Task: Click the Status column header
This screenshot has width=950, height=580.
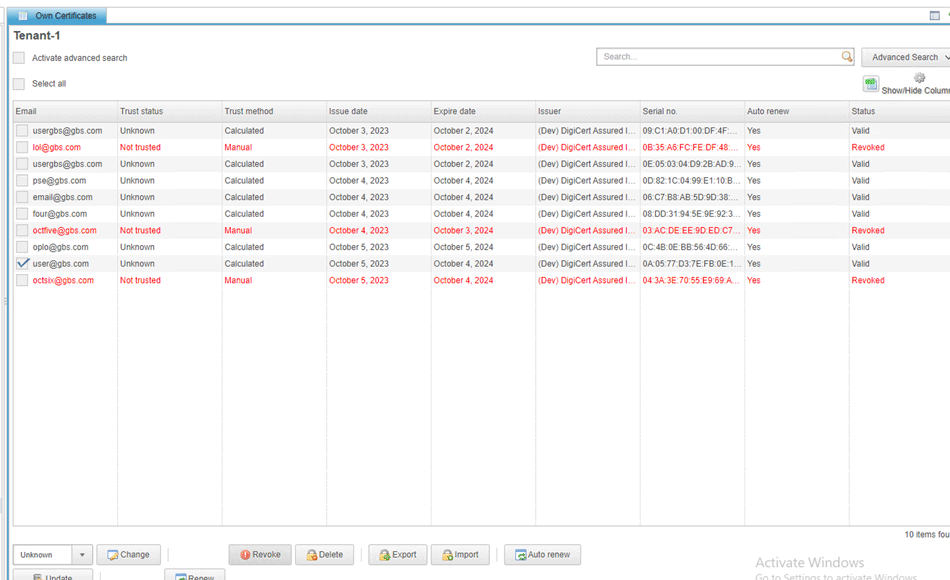Action: [x=863, y=111]
